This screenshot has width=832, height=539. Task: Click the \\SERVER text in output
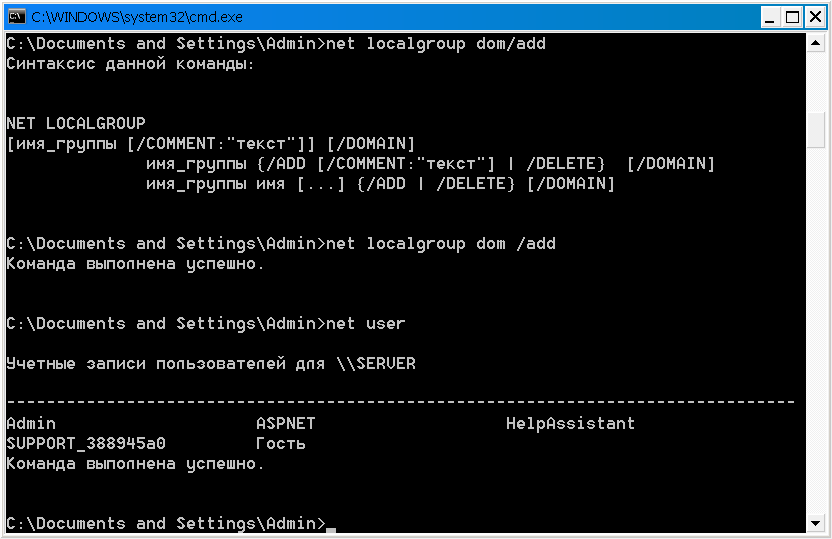pyautogui.click(x=376, y=363)
